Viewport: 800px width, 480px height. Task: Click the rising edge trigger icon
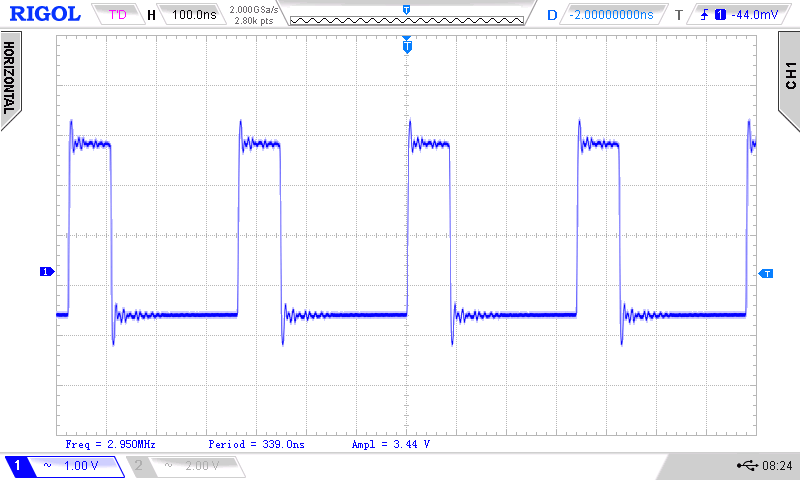(x=705, y=15)
